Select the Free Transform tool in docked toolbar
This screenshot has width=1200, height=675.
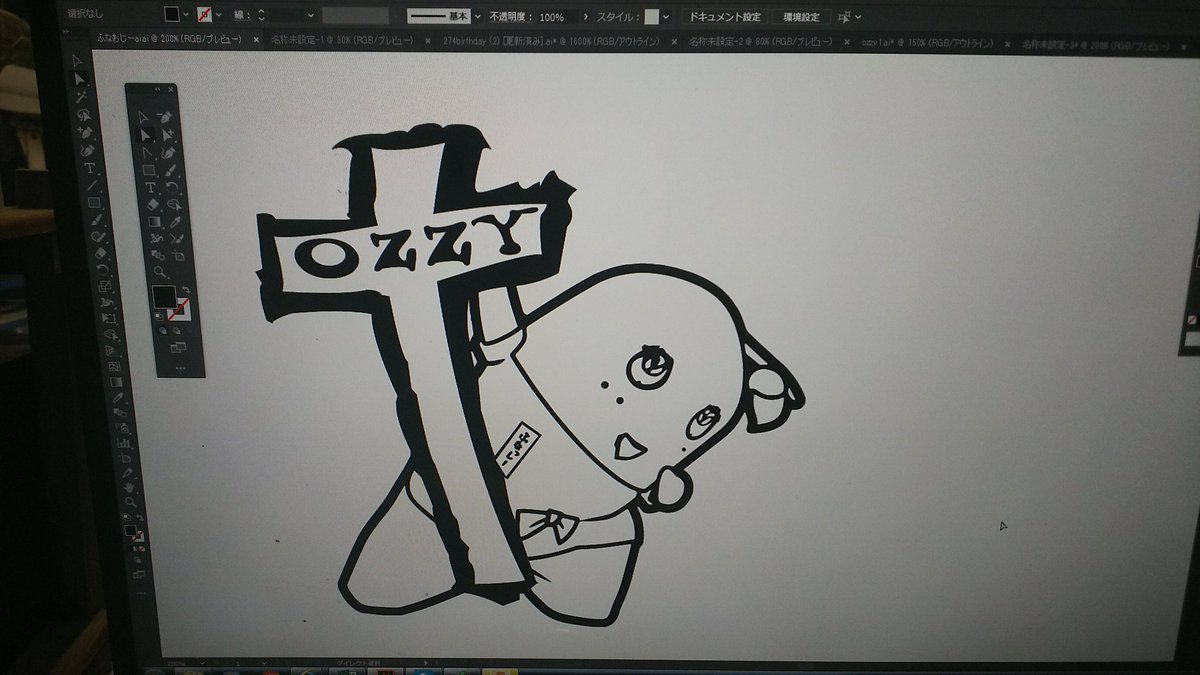tap(108, 321)
